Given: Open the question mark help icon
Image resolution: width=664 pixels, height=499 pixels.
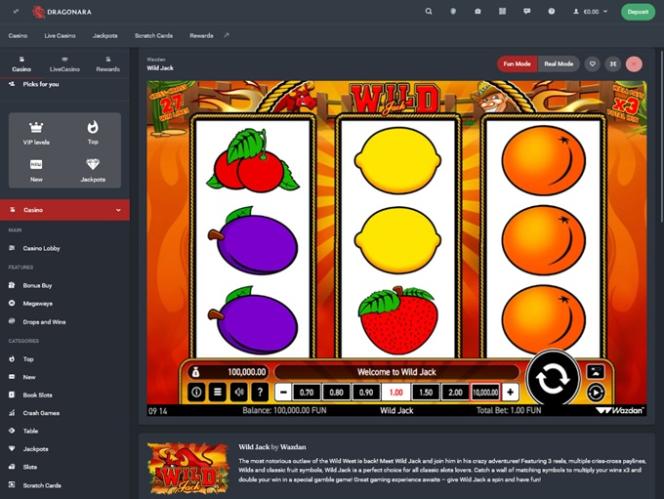Looking at the screenshot, I should tap(259, 392).
